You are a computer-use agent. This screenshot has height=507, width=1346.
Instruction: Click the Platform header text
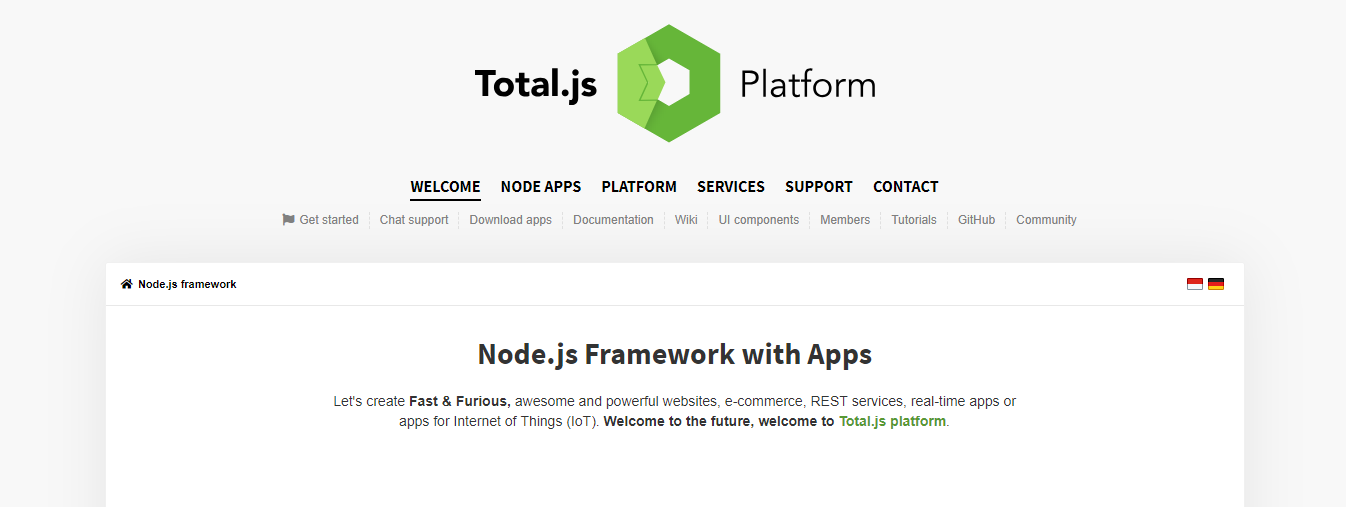(x=808, y=84)
